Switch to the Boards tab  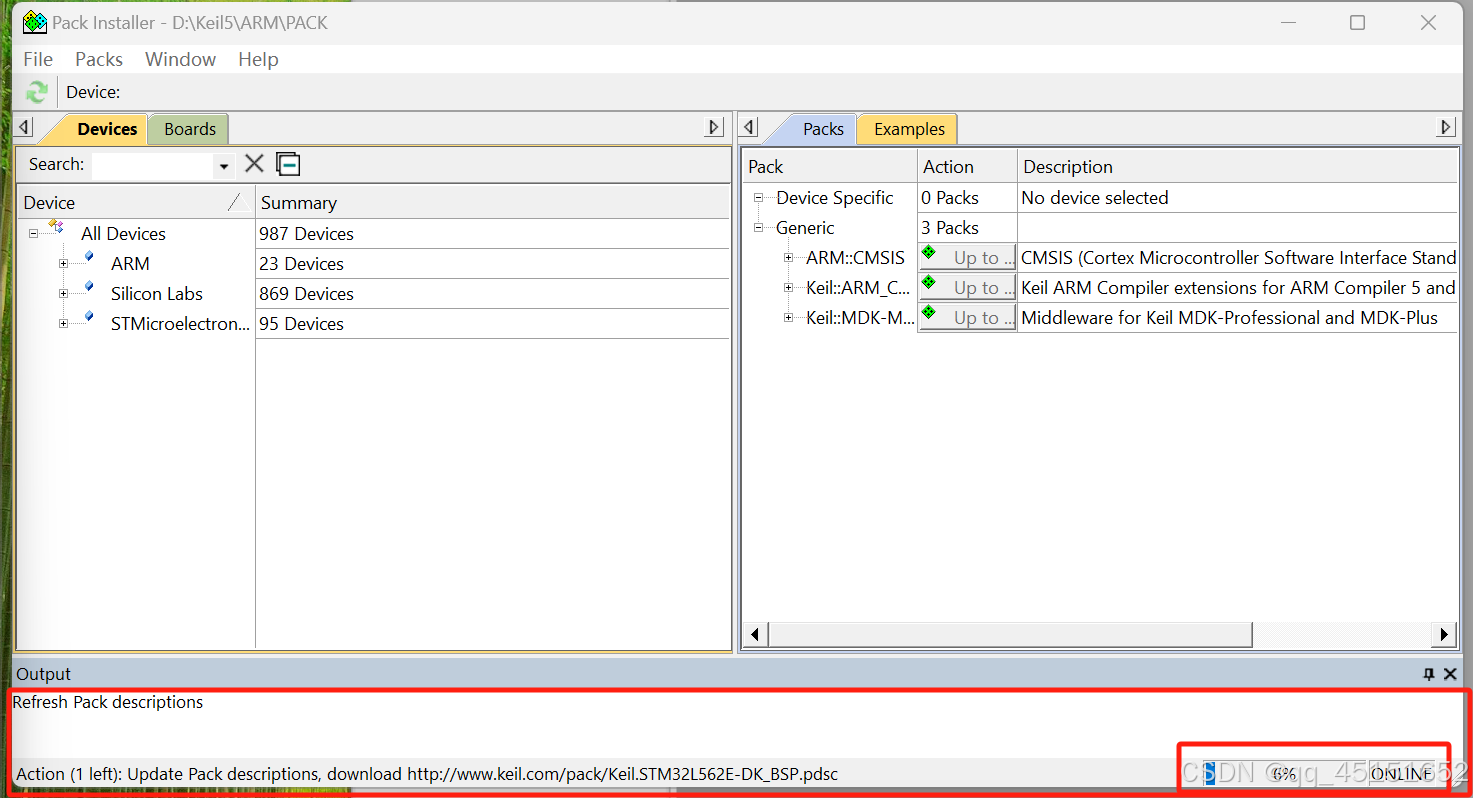tap(190, 129)
